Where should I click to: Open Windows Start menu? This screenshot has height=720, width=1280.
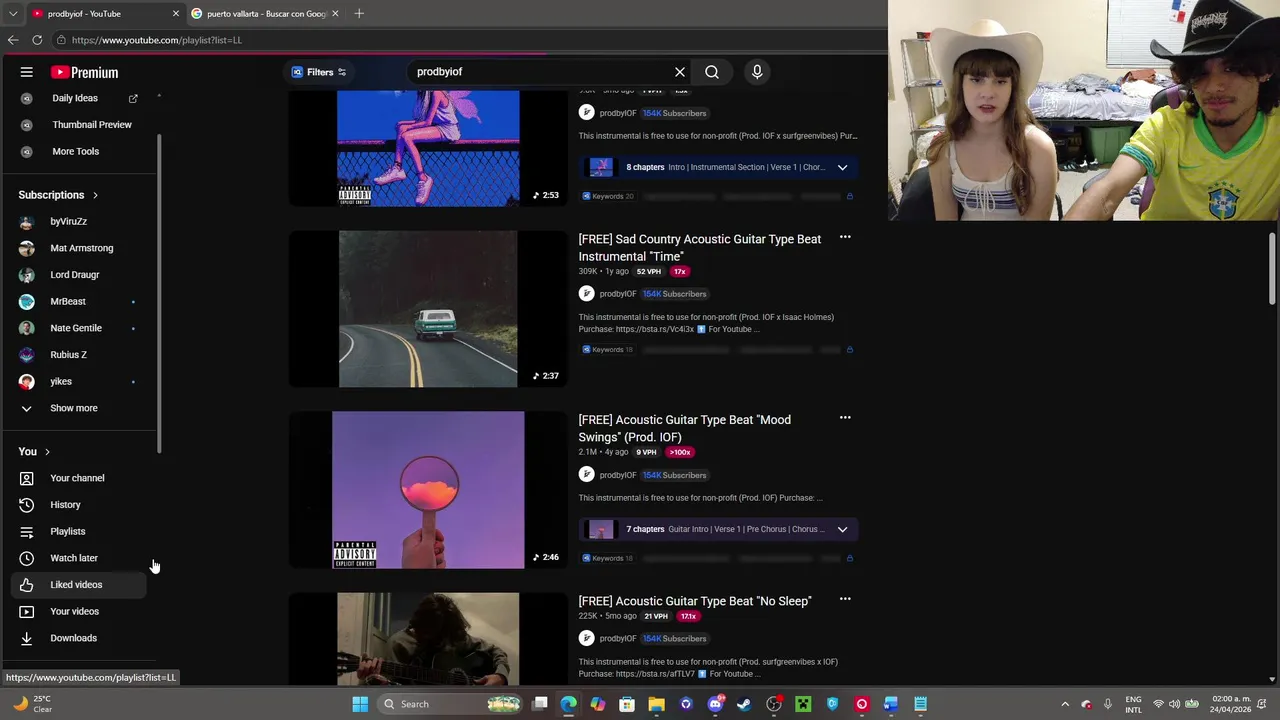pos(360,704)
